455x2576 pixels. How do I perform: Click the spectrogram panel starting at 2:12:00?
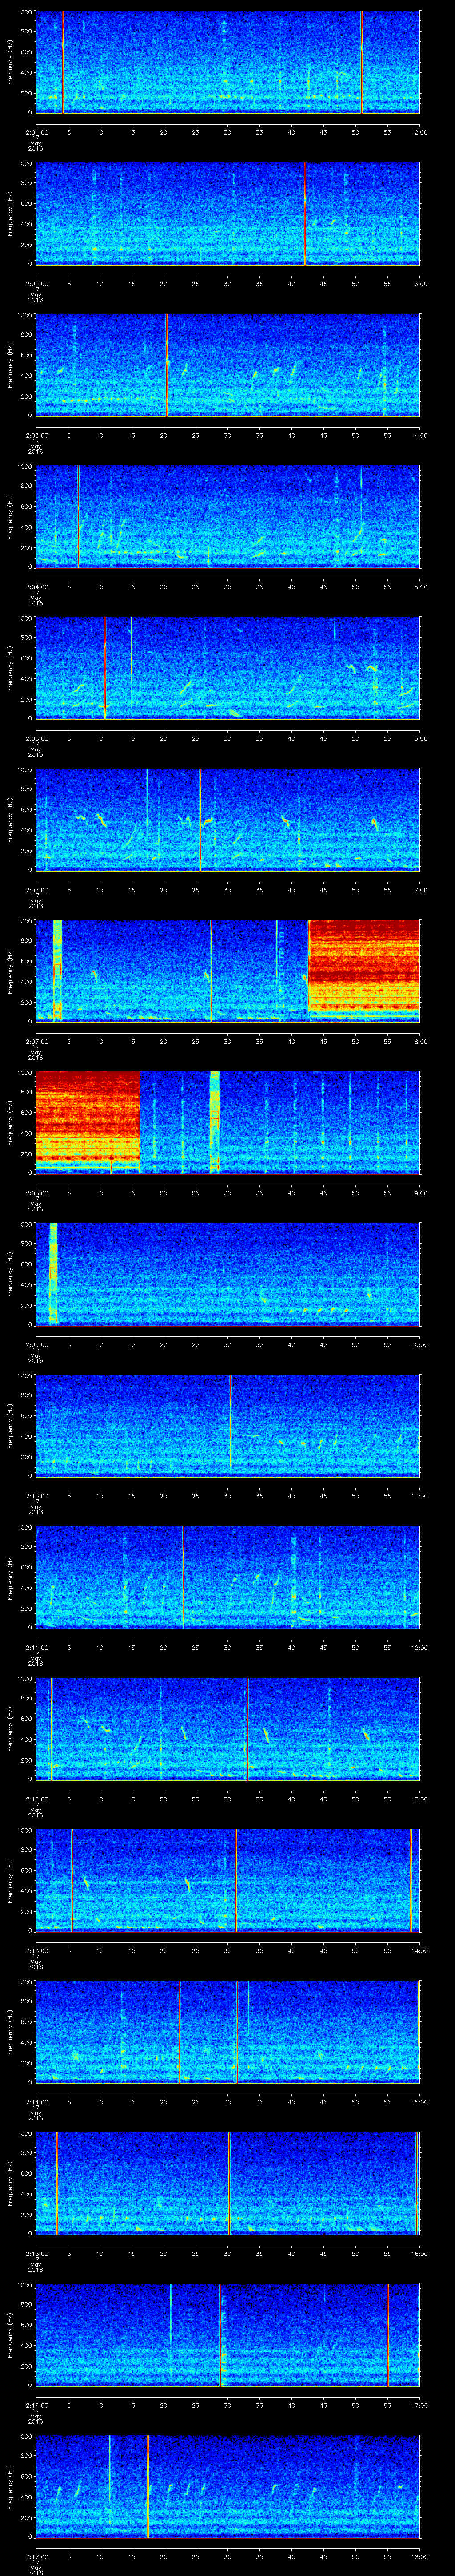[227, 1729]
